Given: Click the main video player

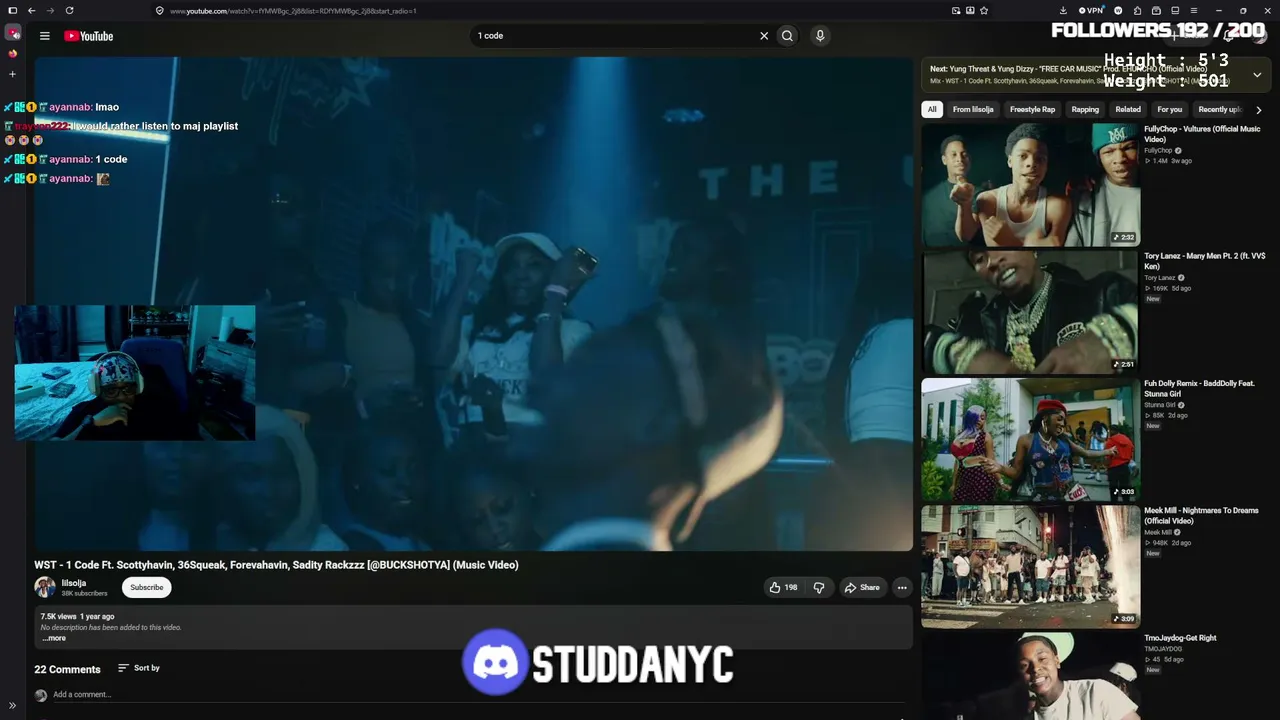Looking at the screenshot, I should 473,304.
